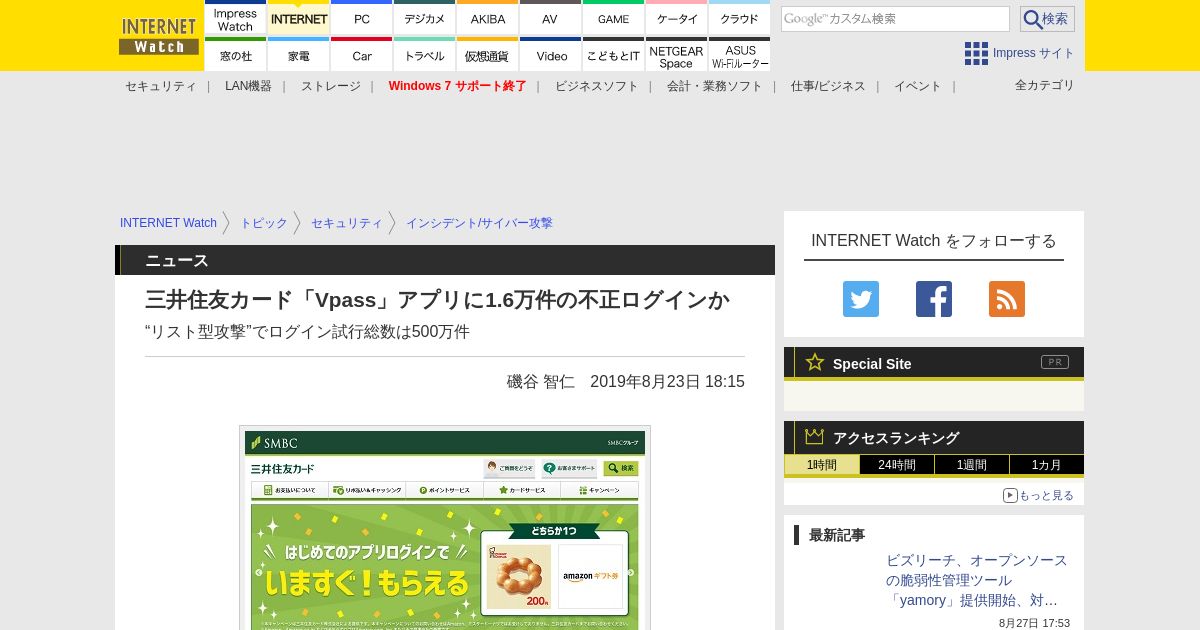Click the Google custom search field
The height and width of the screenshot is (630, 1200).
(895, 19)
